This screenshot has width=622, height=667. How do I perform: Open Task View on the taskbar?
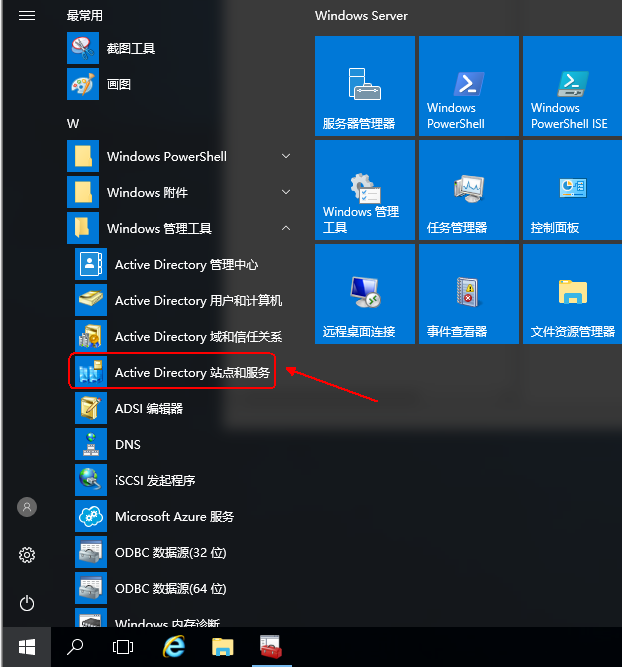(x=123, y=647)
